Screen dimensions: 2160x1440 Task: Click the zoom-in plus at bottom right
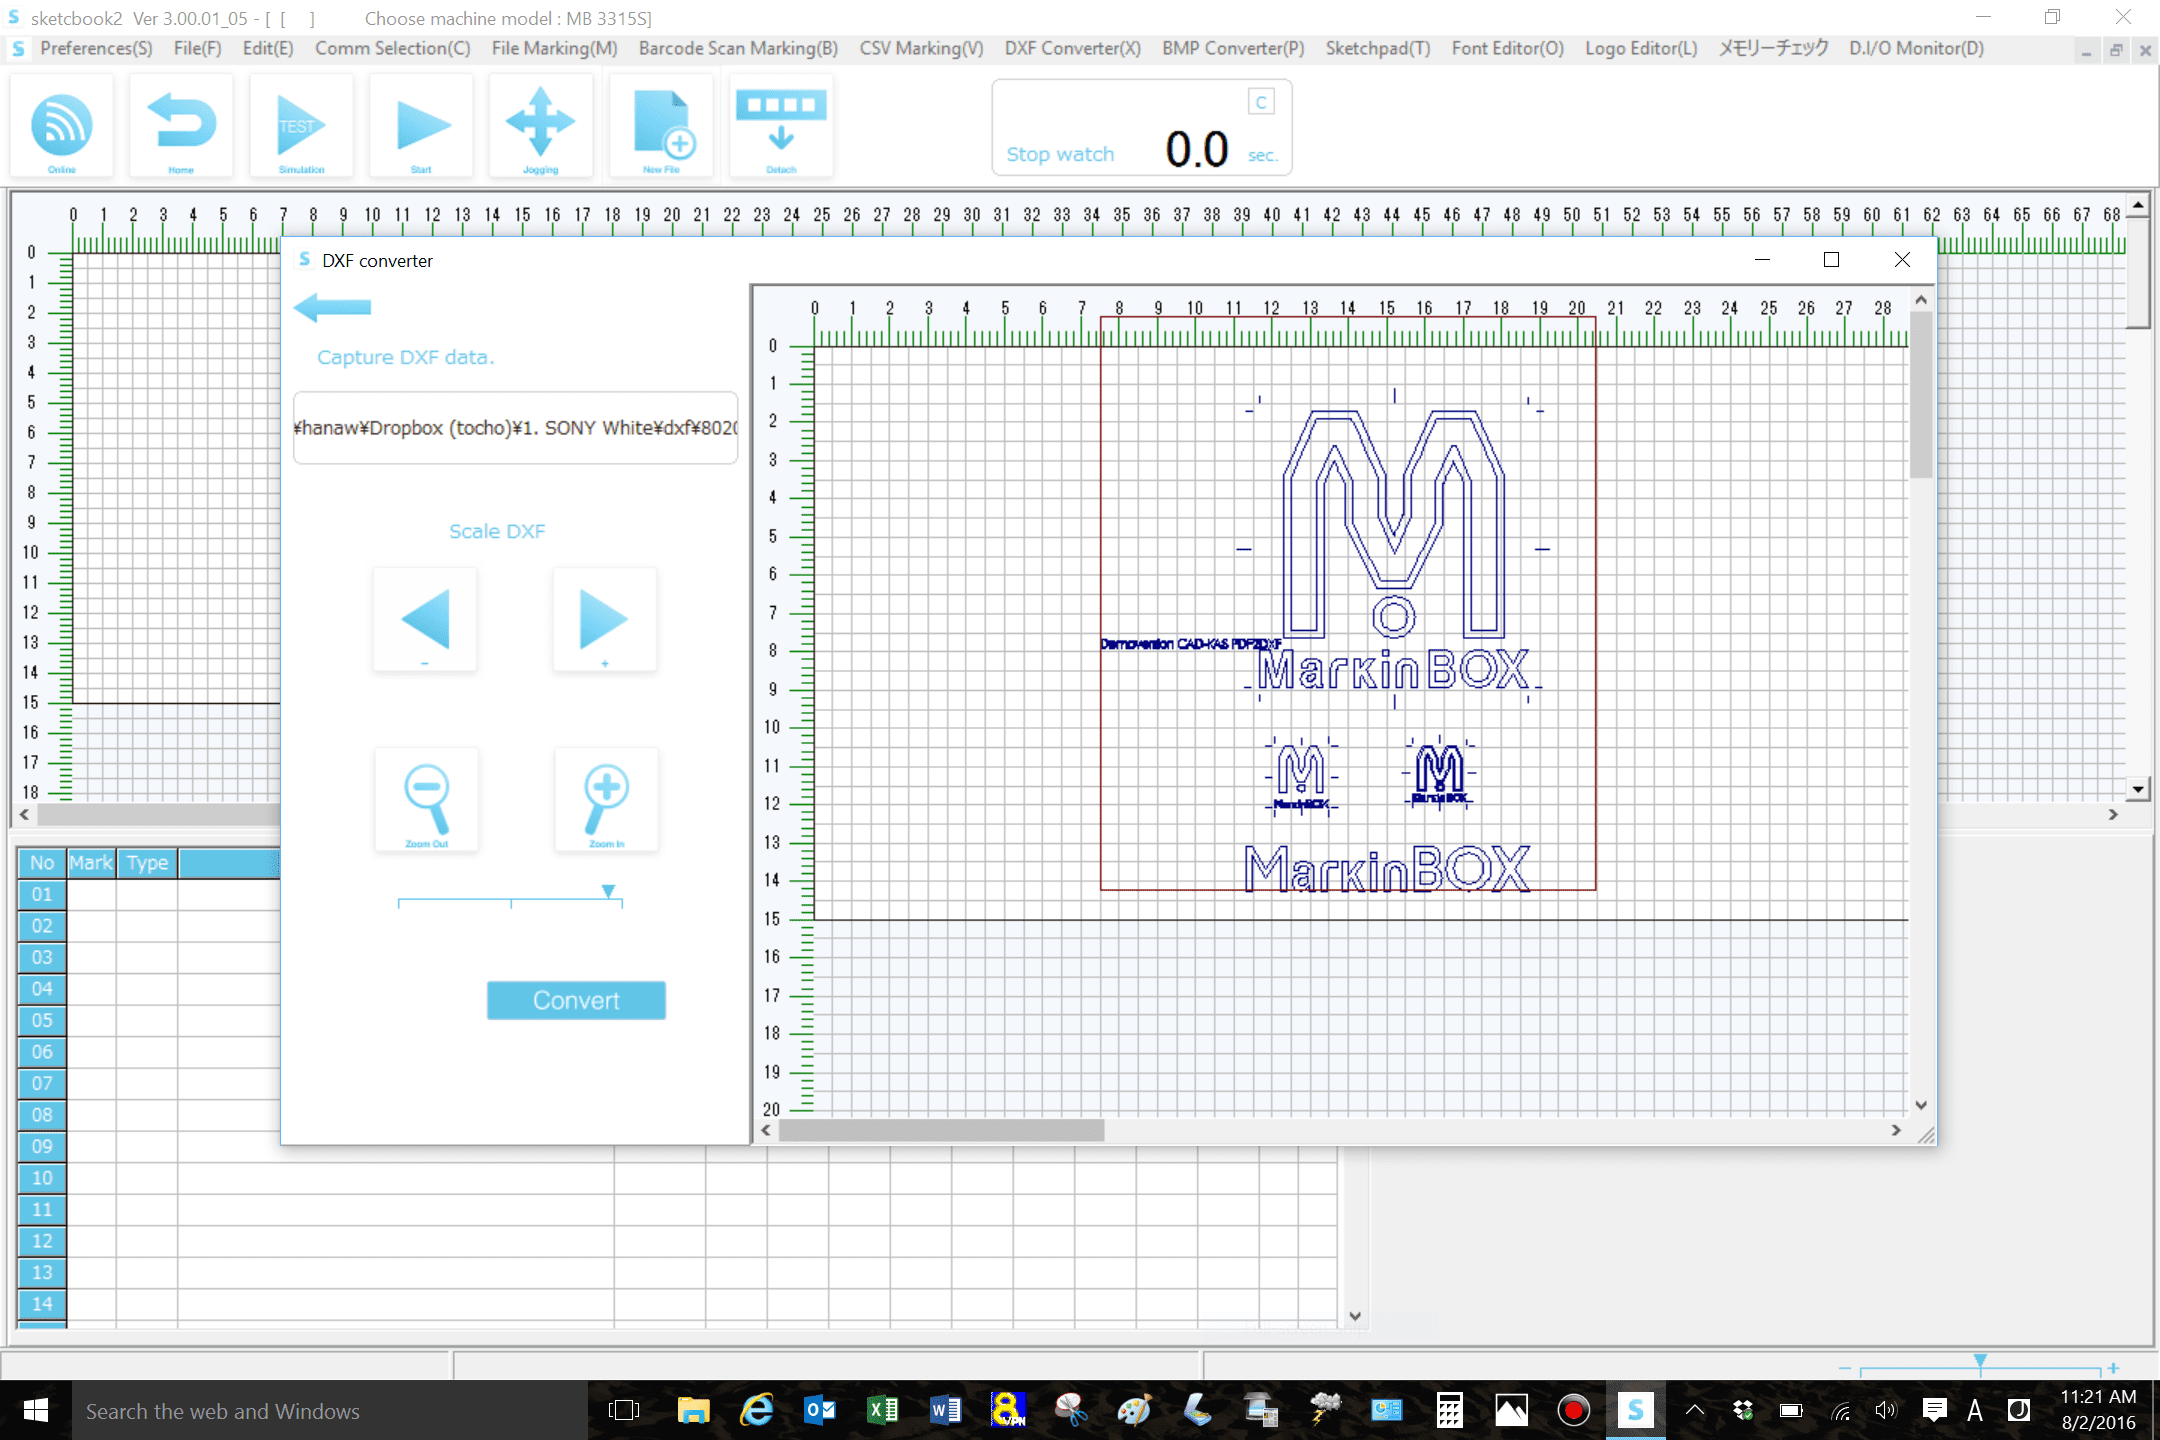pos(2112,1368)
